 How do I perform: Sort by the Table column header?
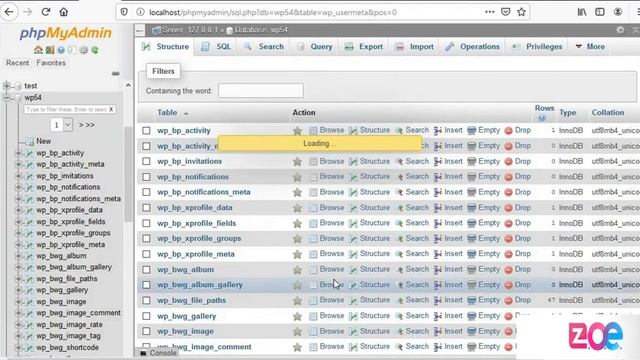[167, 113]
